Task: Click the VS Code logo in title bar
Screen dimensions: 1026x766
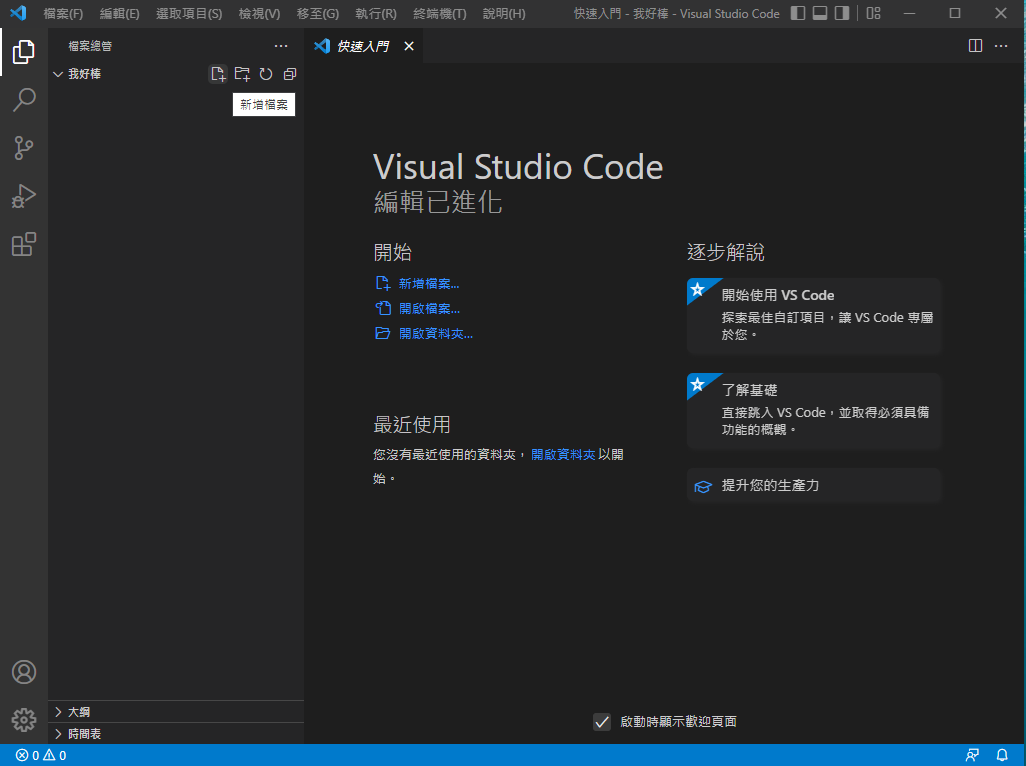Action: coord(18,13)
